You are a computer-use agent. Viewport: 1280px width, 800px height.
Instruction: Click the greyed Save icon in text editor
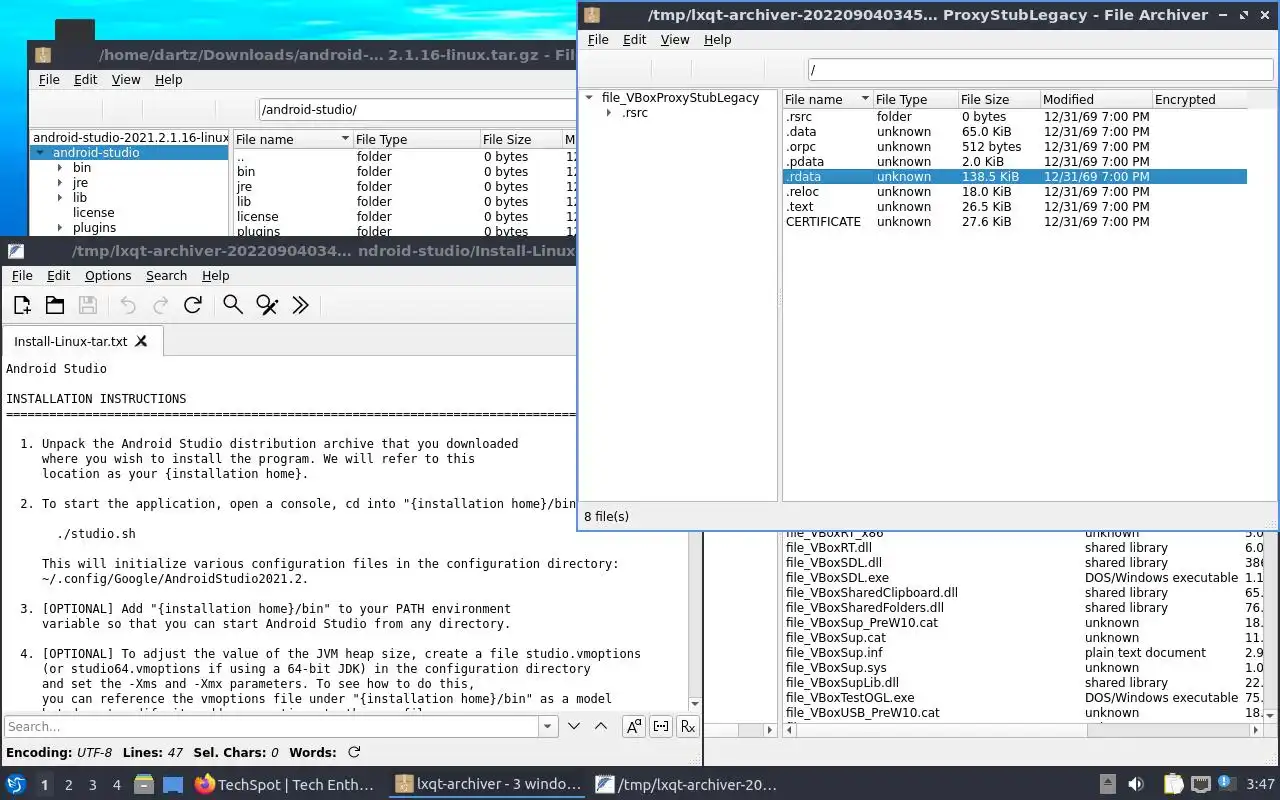[88, 305]
